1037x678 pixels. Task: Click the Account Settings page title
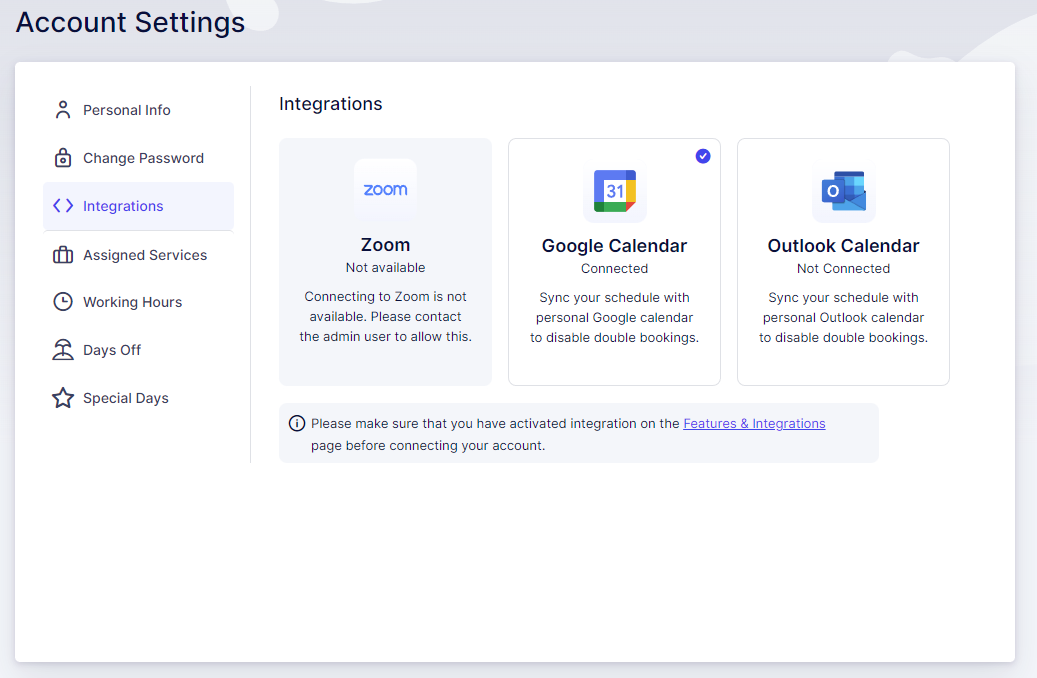[130, 22]
